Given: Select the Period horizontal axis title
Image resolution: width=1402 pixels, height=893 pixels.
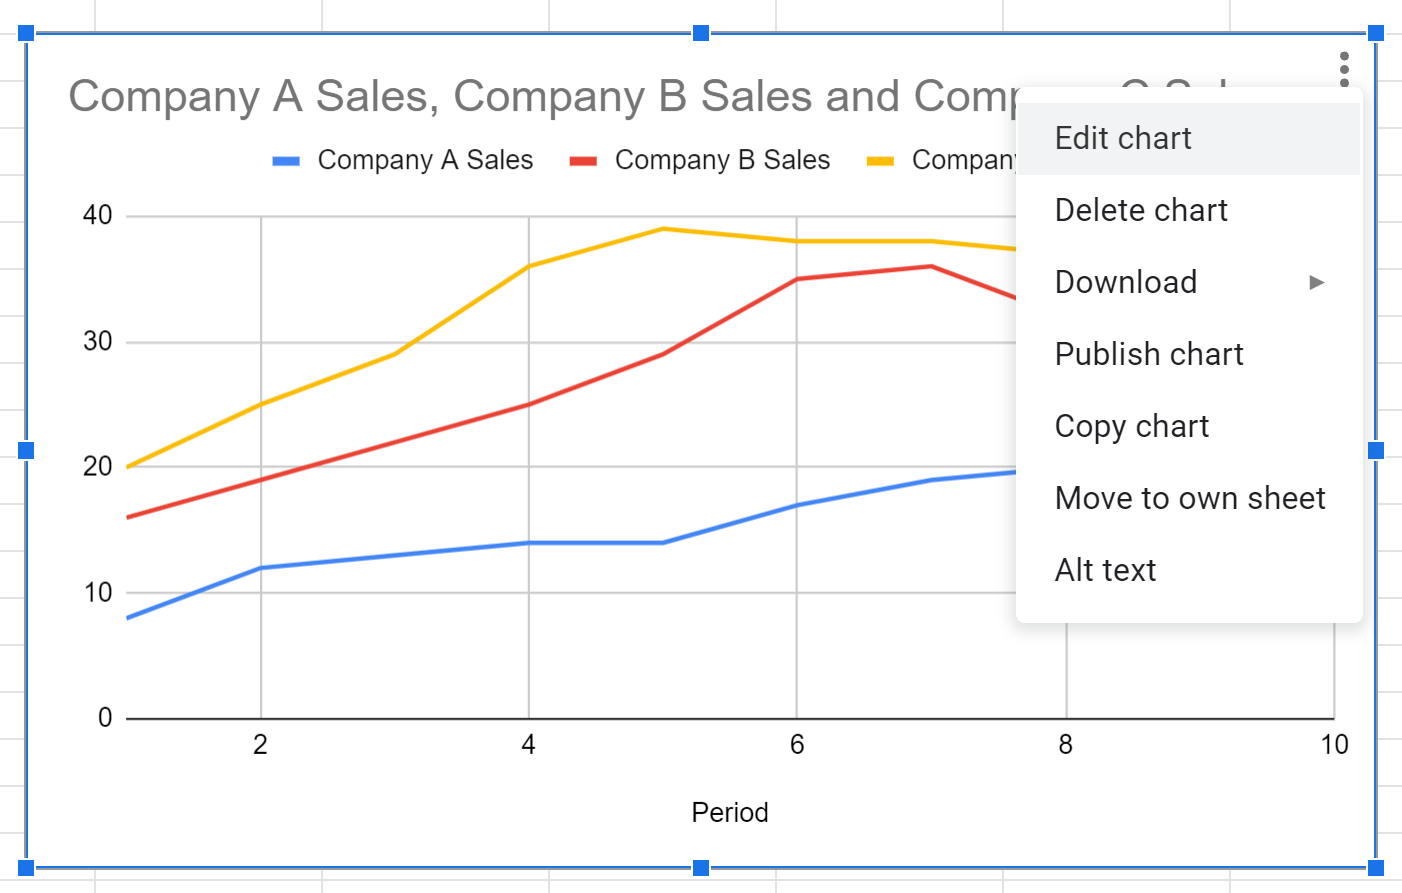Looking at the screenshot, I should (730, 812).
